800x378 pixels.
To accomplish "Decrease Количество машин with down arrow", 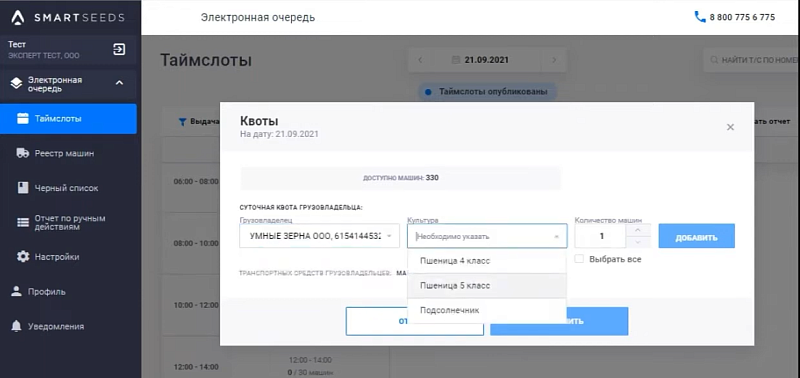I will point(638,242).
